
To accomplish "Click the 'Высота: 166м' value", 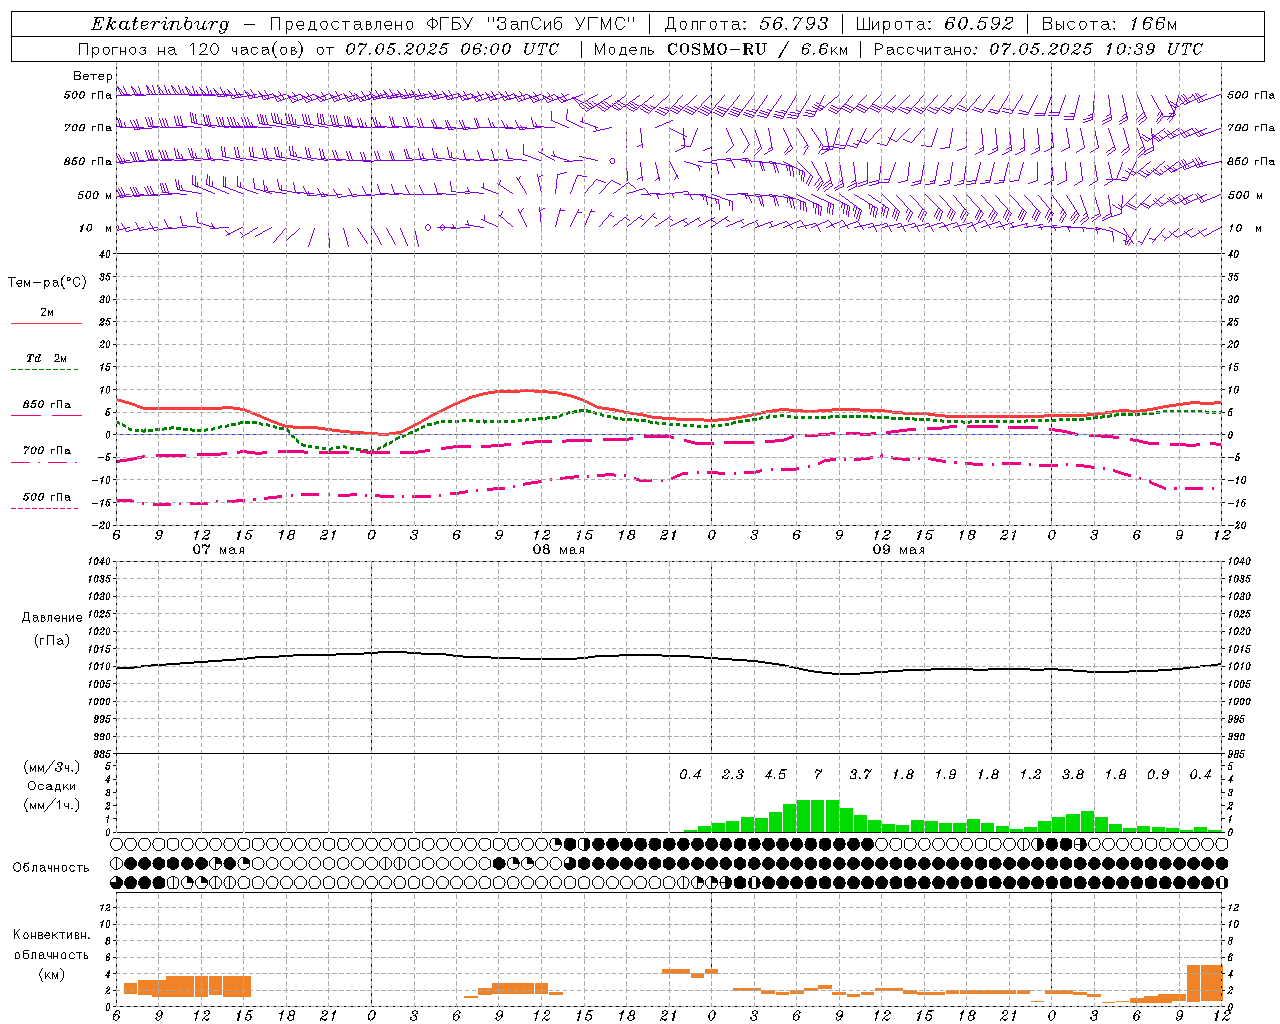I will pyautogui.click(x=1109, y=24).
